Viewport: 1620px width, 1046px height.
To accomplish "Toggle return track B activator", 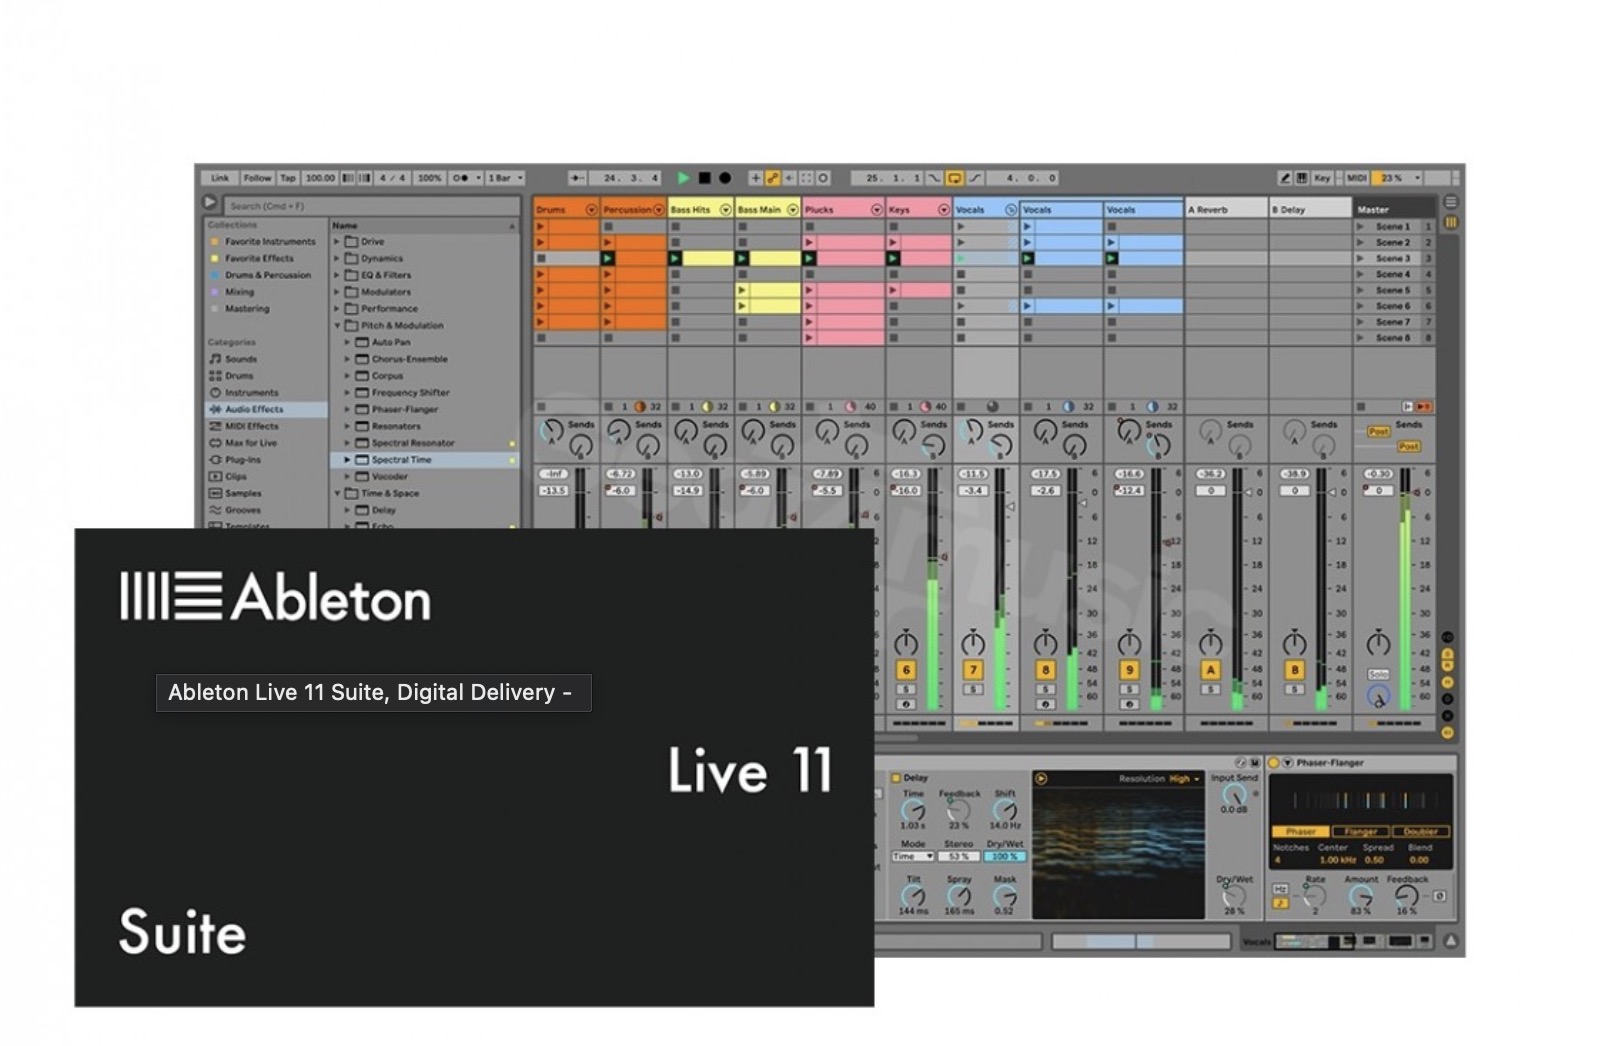I will pos(1295,670).
